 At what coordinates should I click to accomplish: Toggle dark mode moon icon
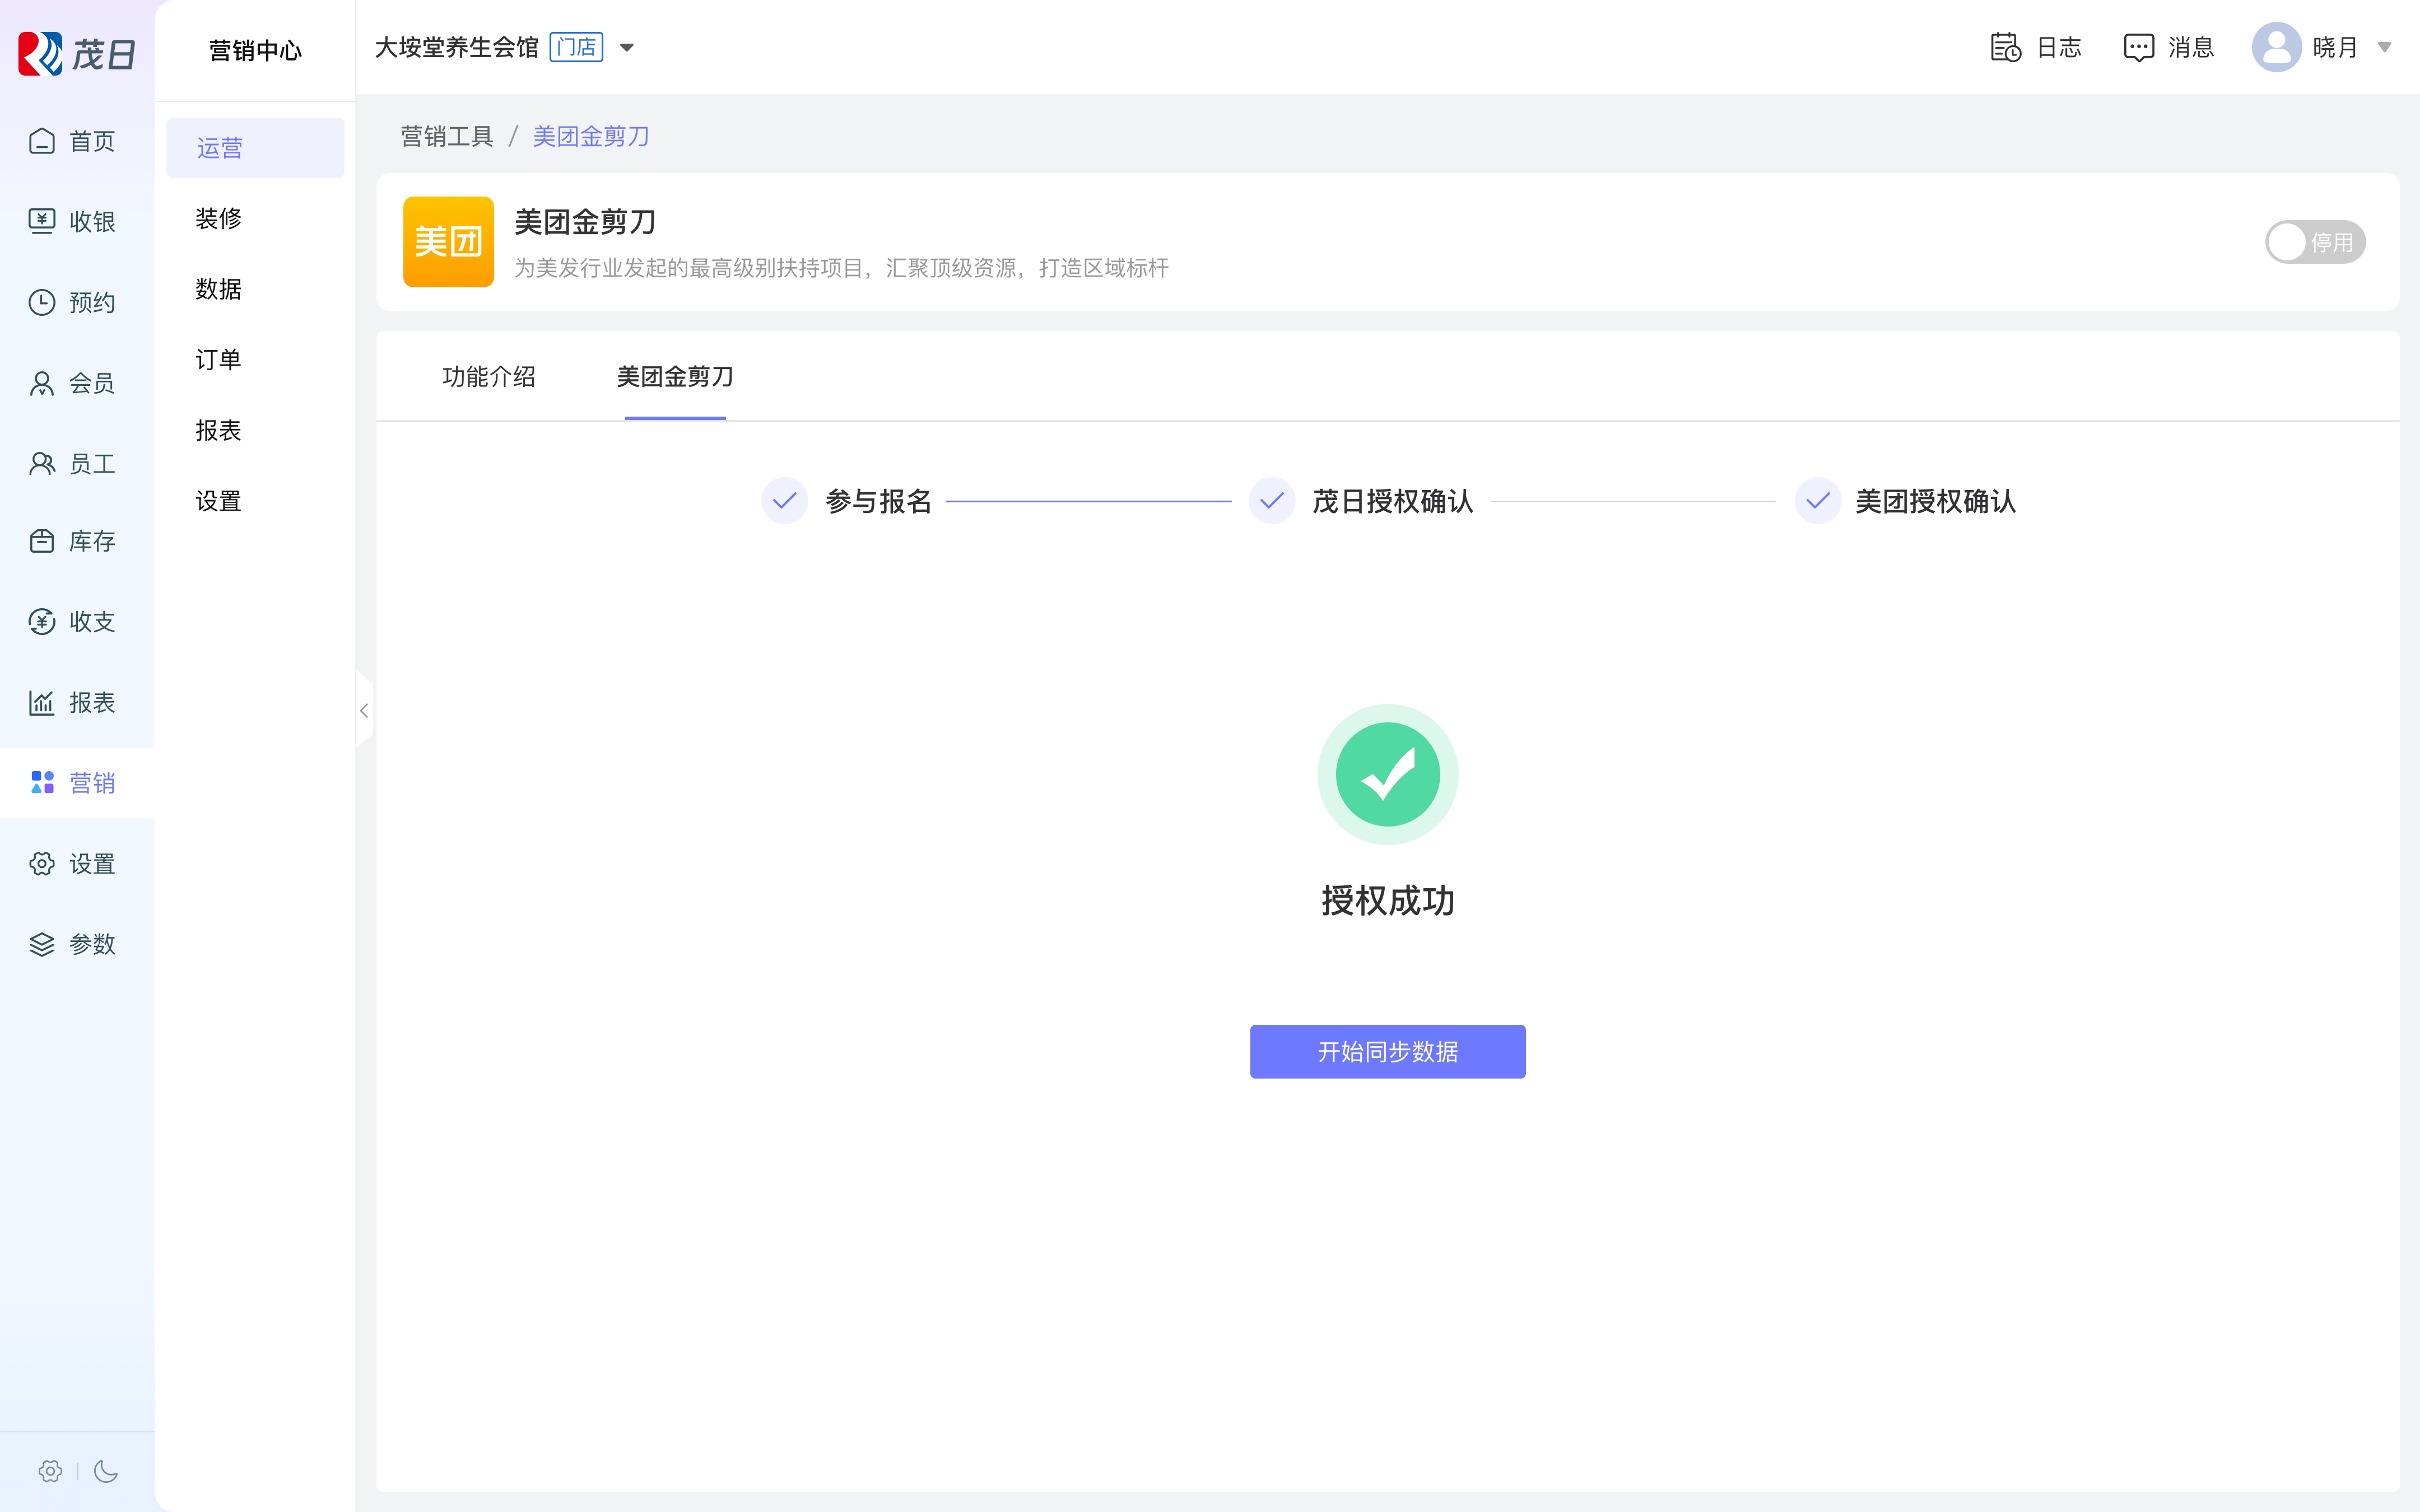[x=106, y=1471]
